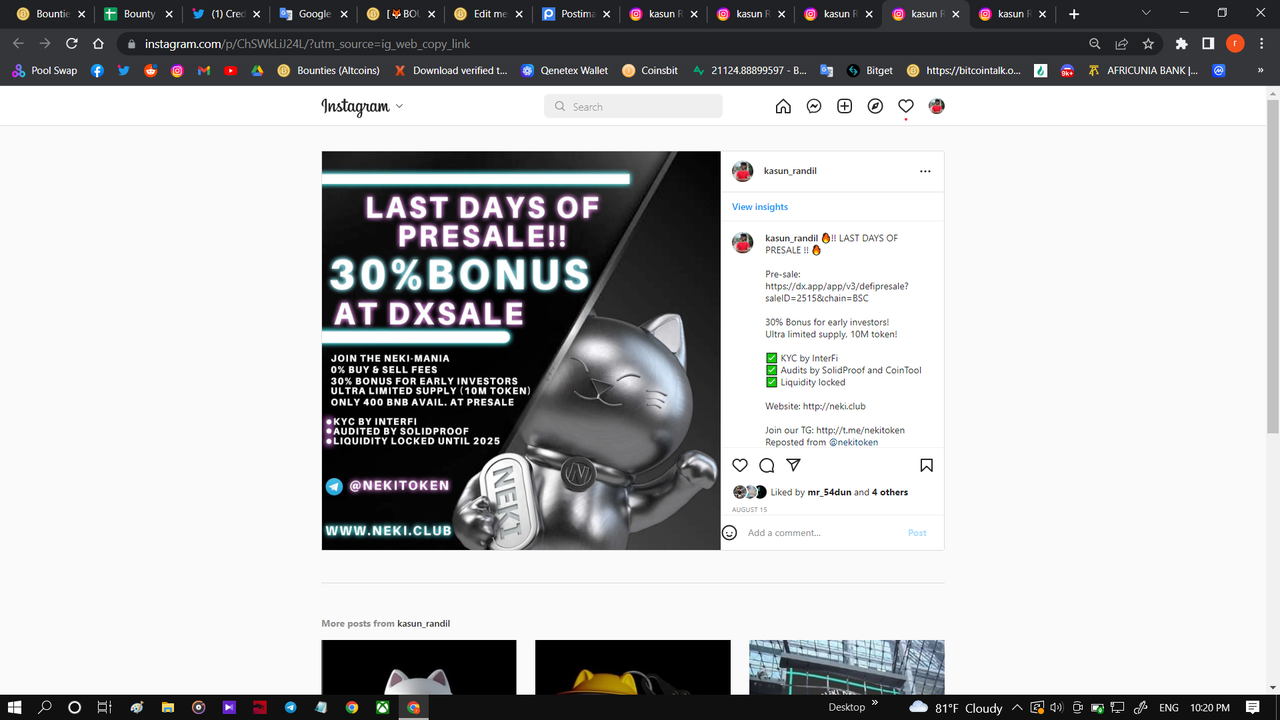The image size is (1280, 720).
Task: Share the post via the paper plane icon
Action: [x=793, y=464]
